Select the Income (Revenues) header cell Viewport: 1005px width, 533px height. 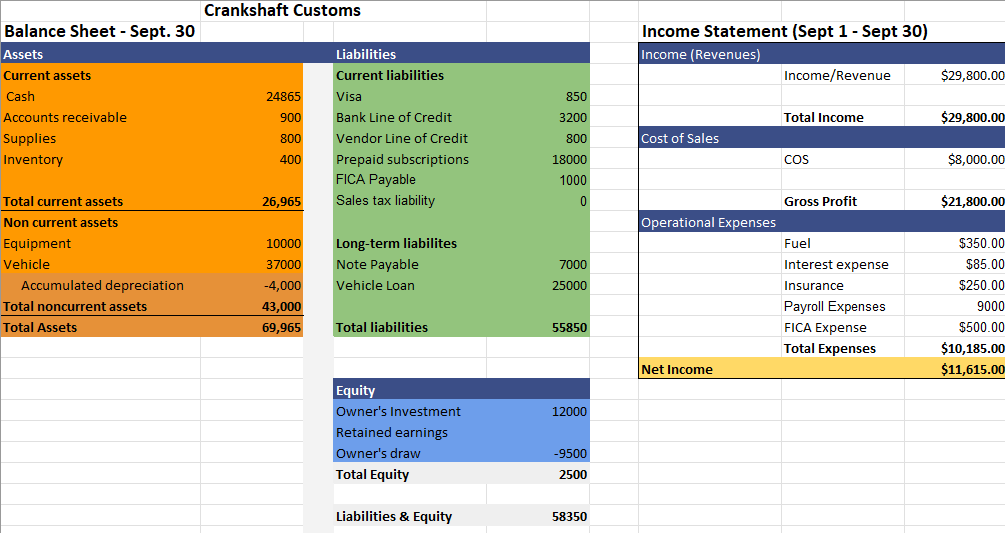701,54
